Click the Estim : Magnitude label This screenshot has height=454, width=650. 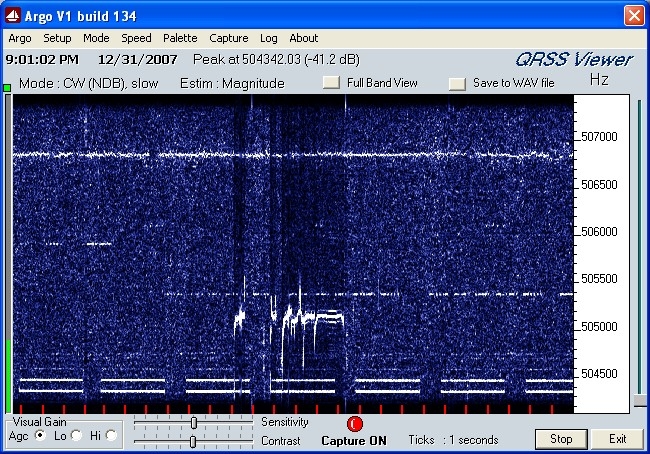(x=232, y=83)
